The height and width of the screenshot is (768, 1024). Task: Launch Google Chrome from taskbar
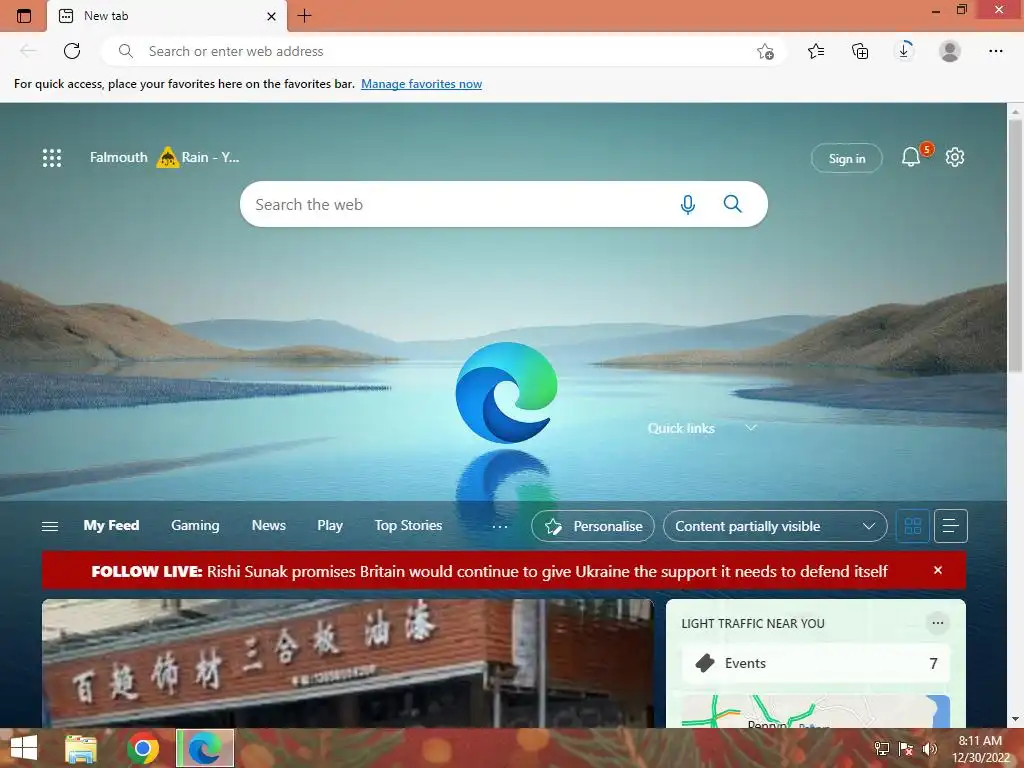coord(143,748)
